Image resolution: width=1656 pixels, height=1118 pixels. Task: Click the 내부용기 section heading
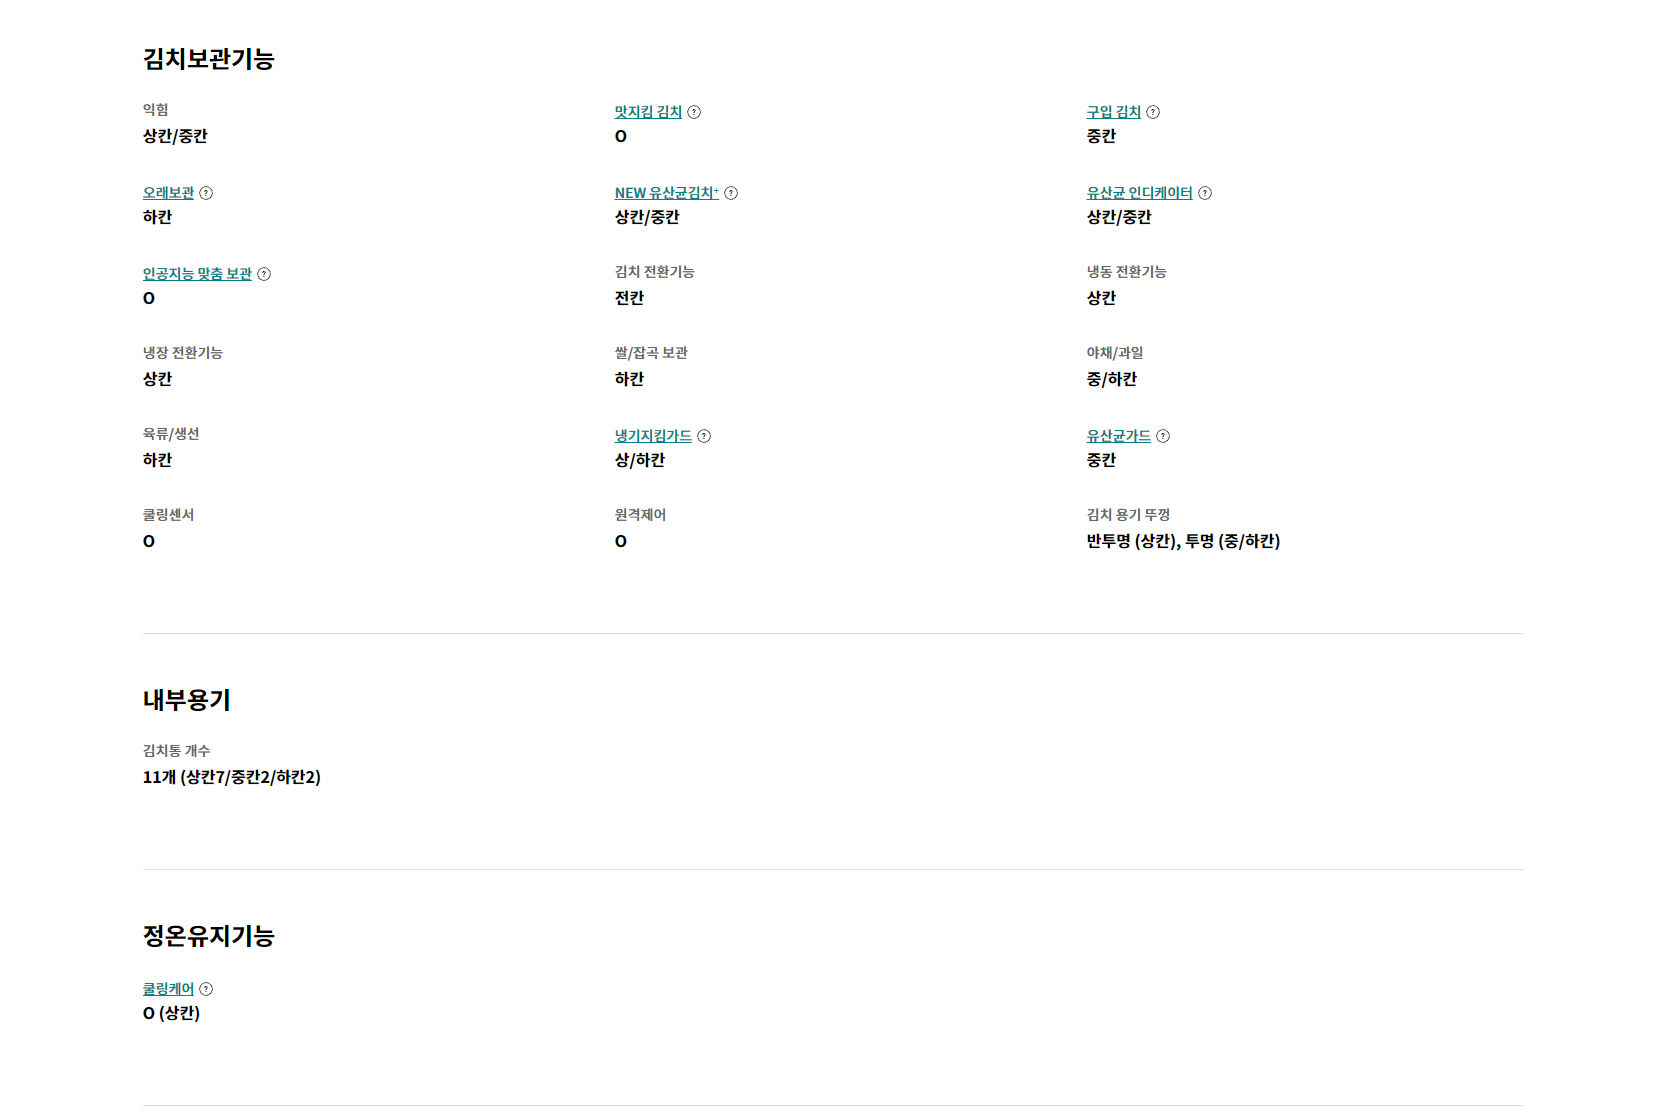click(x=186, y=700)
